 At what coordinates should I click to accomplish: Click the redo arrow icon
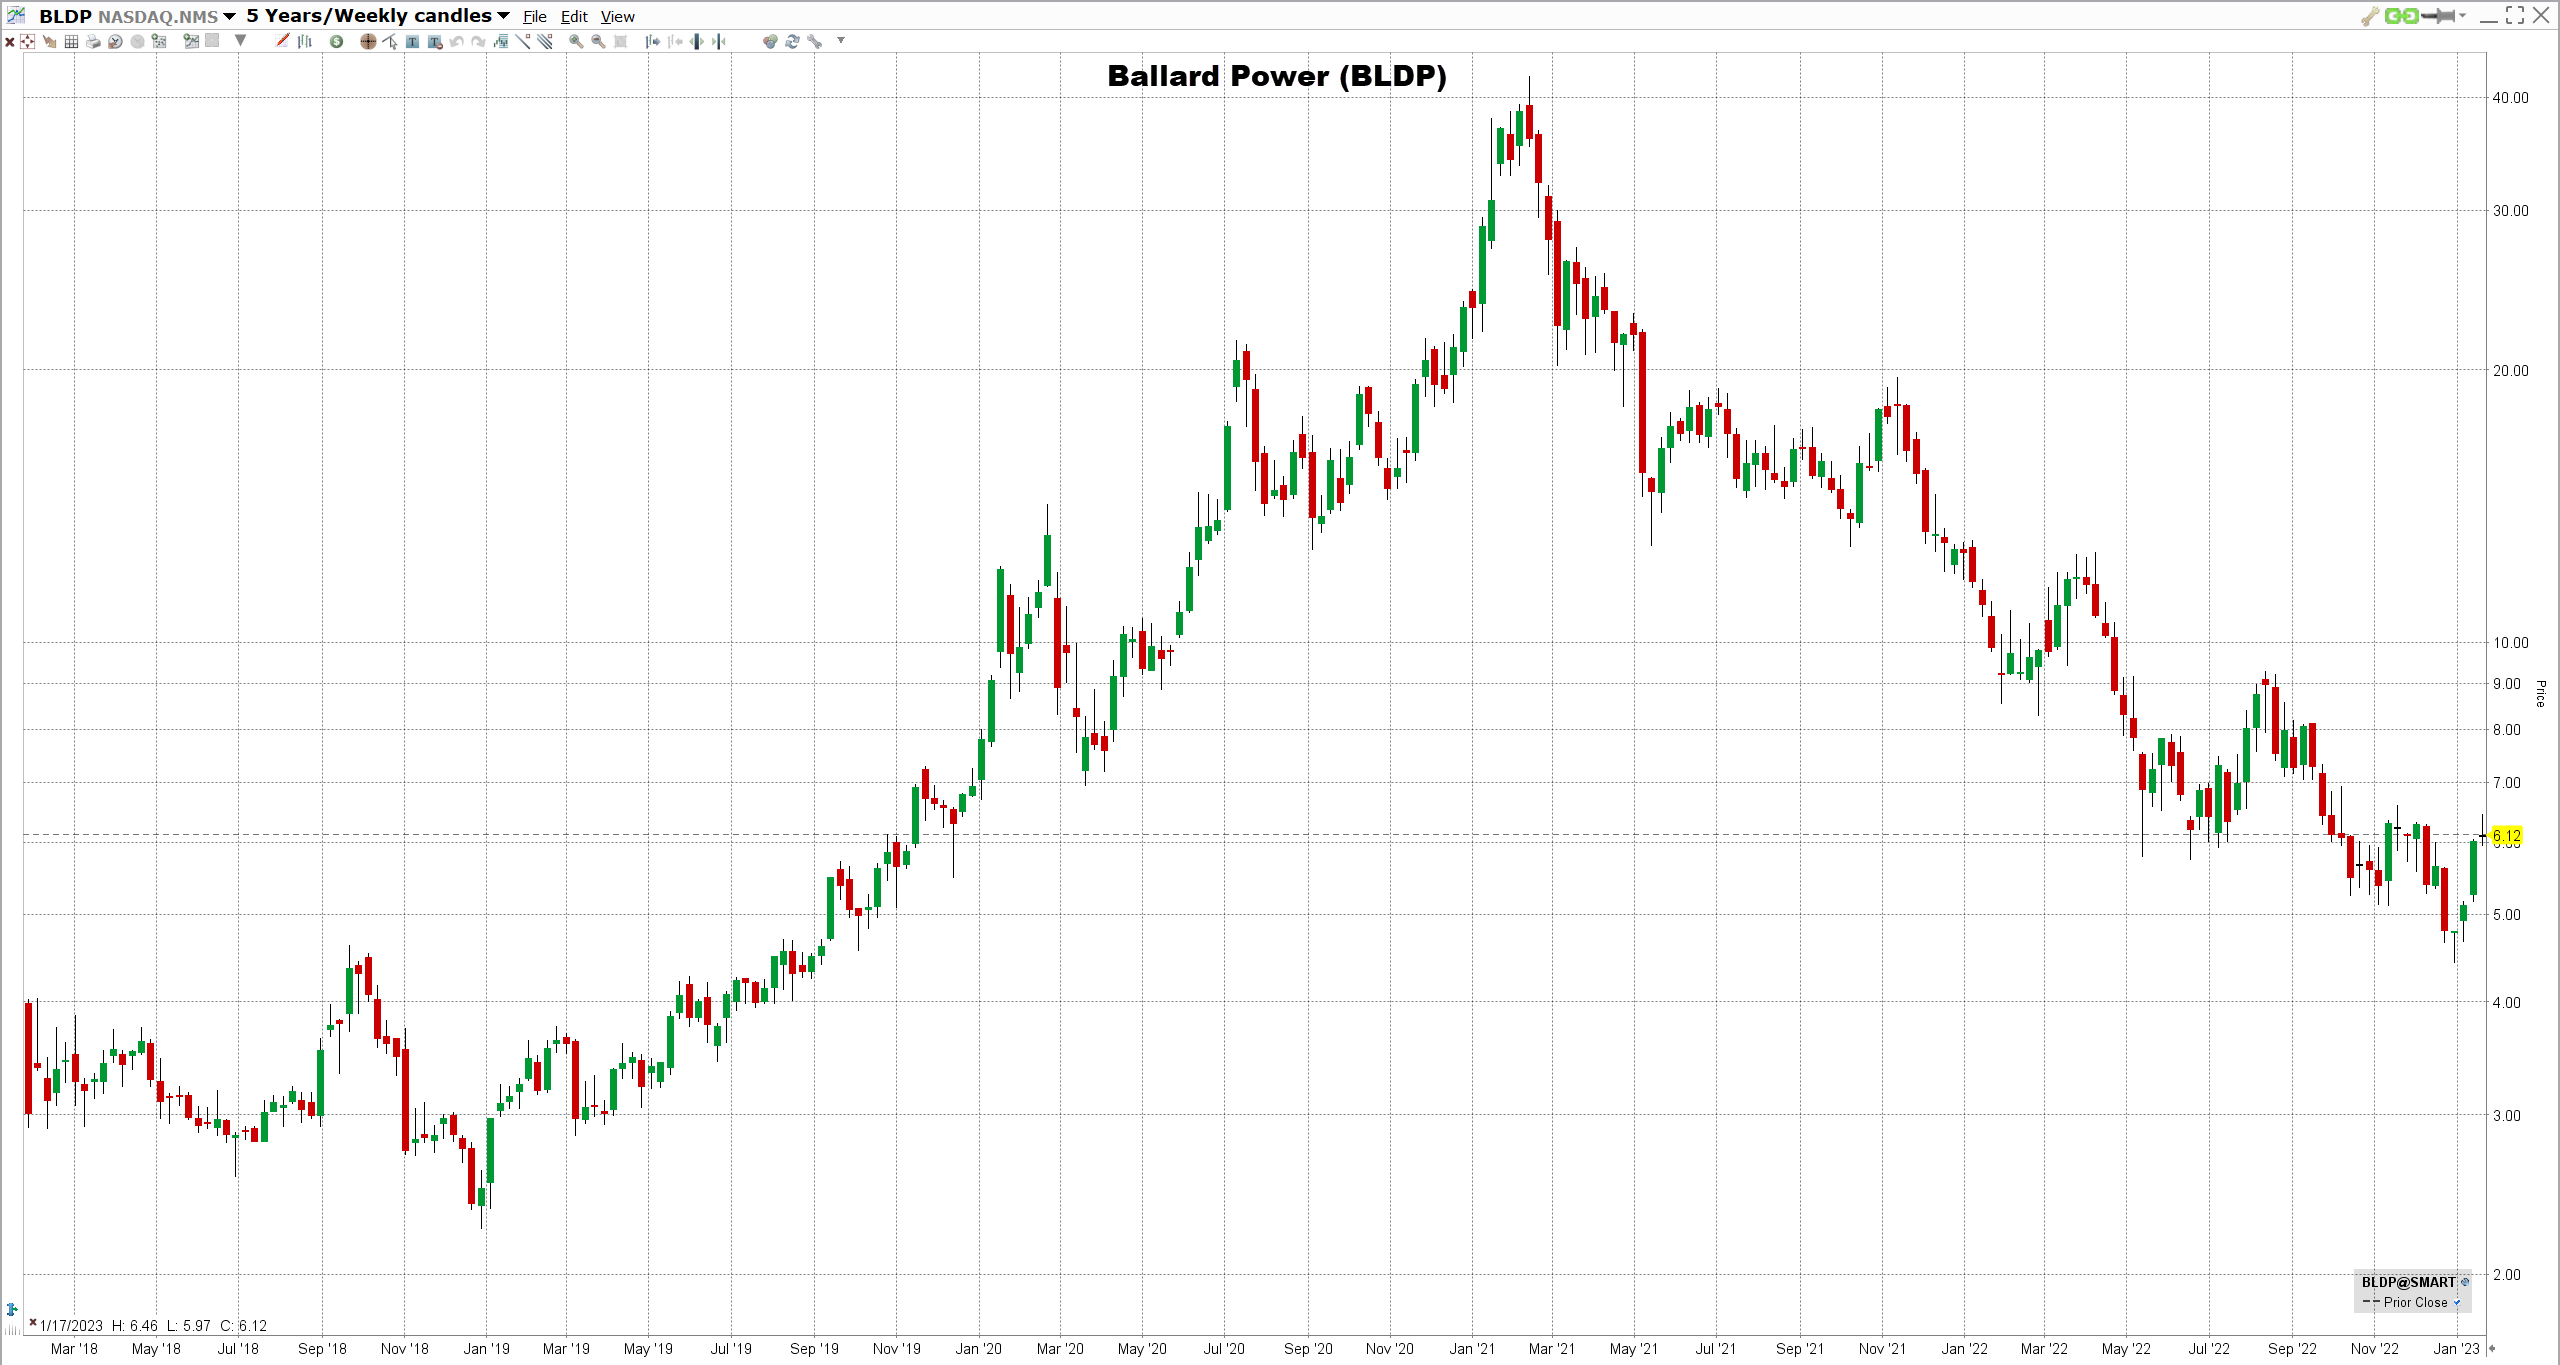(478, 42)
